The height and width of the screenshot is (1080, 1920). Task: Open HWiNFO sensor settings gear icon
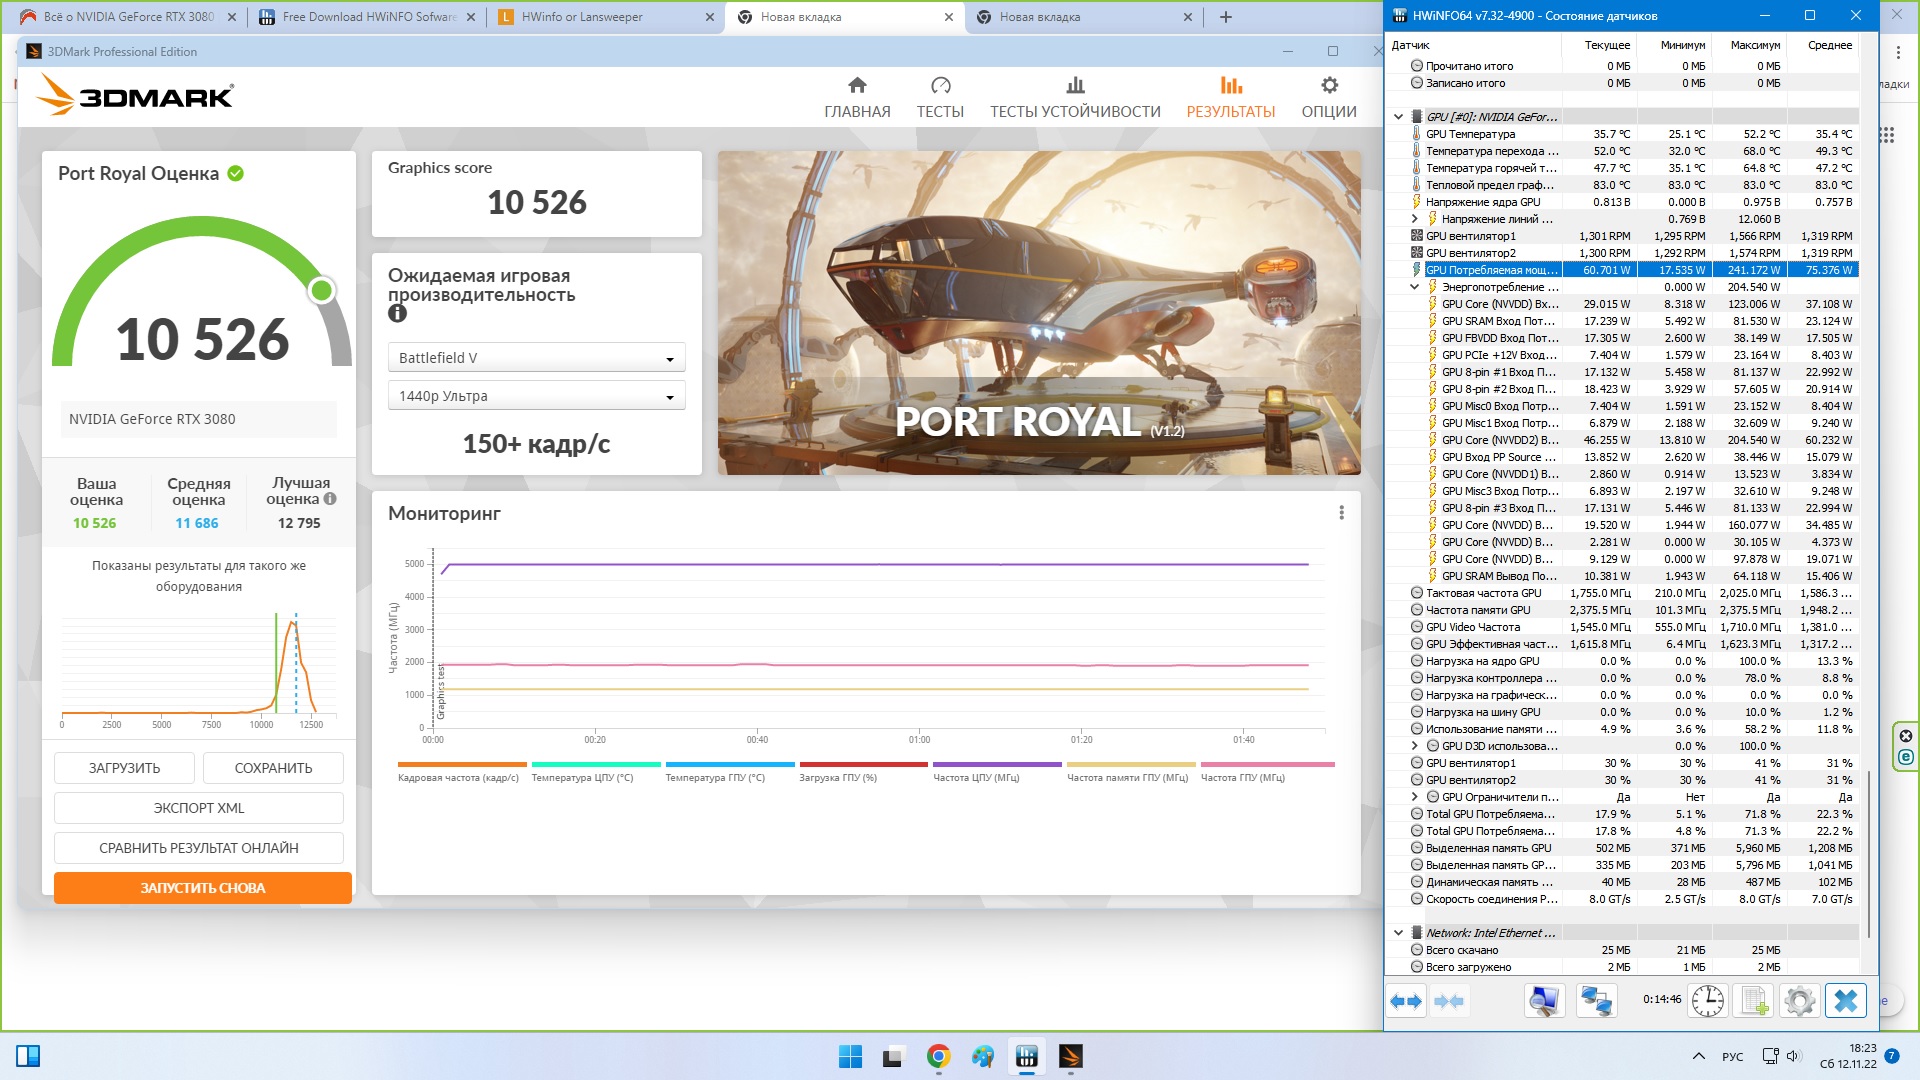point(1799,1000)
